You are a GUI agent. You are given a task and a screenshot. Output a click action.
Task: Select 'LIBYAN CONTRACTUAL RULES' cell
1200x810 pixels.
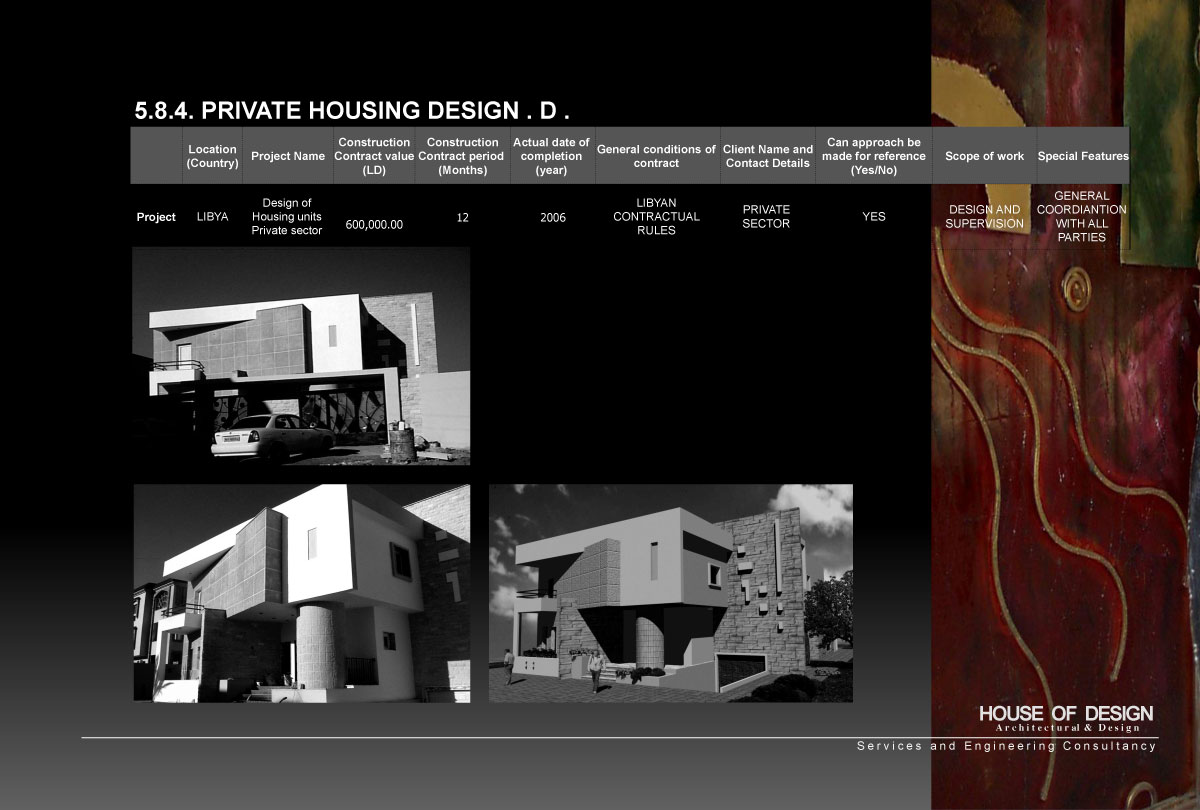point(656,217)
